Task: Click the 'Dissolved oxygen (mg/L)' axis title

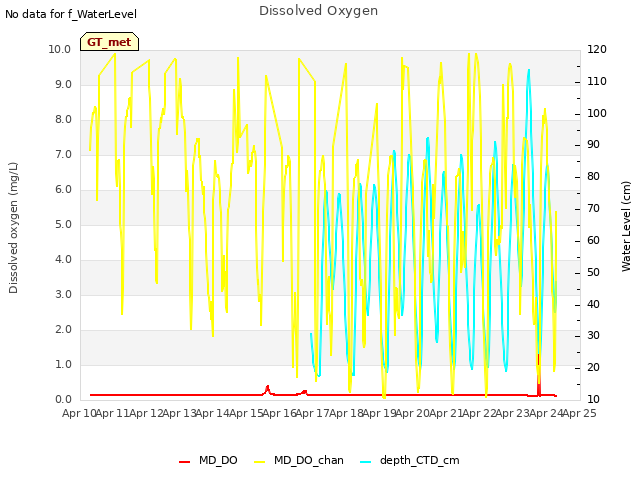Action: point(13,228)
